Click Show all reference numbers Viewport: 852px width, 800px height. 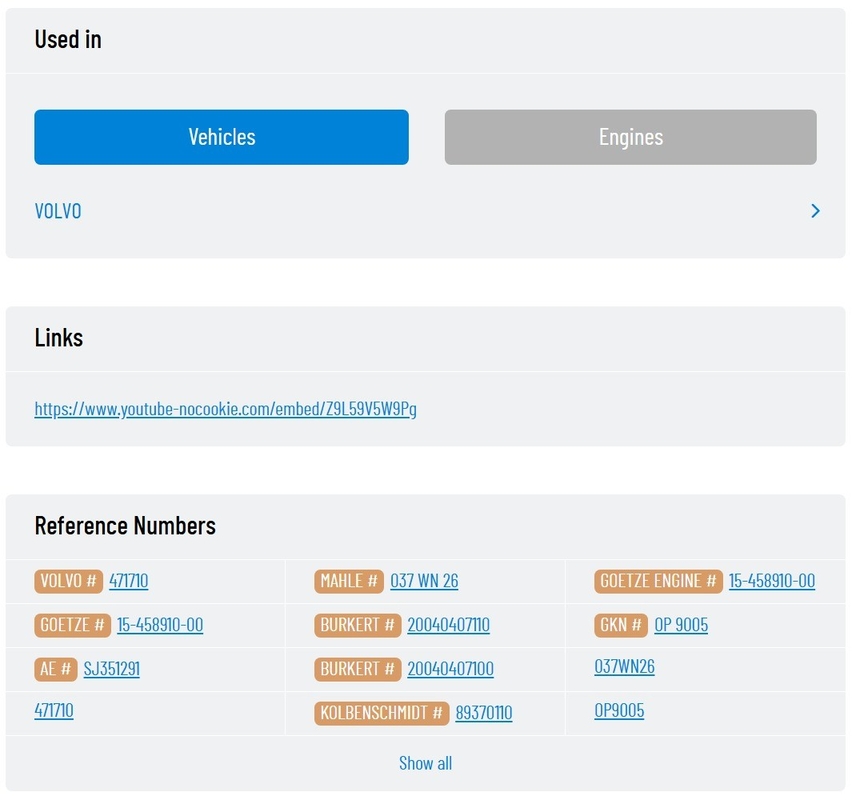[x=425, y=763]
